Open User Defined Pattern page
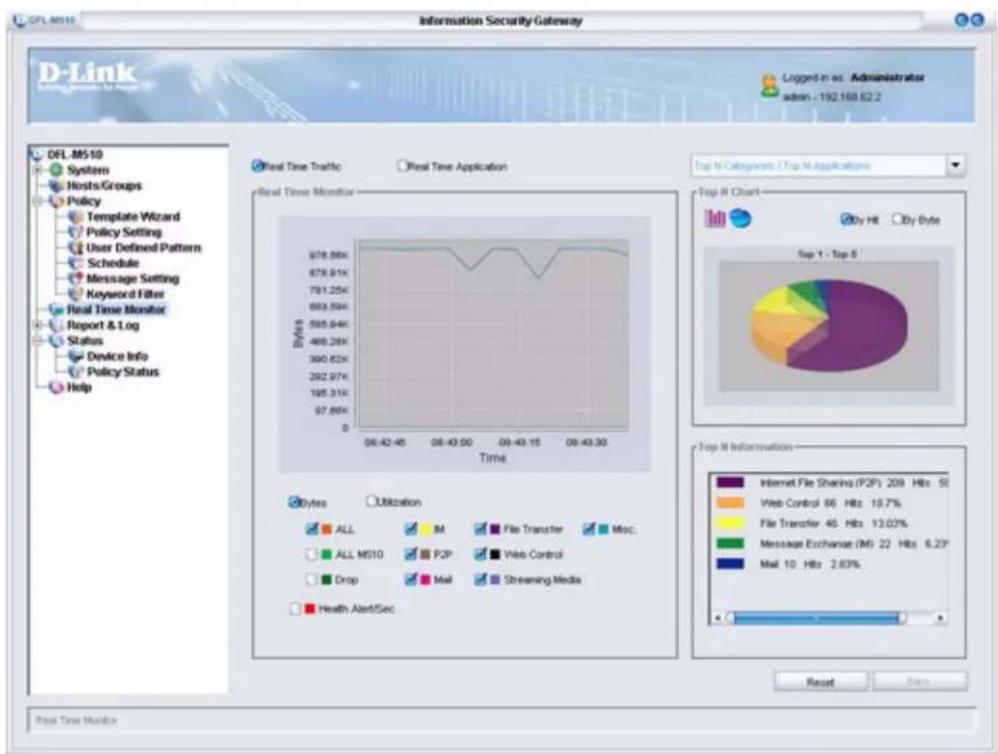998x754 pixels. point(144,248)
